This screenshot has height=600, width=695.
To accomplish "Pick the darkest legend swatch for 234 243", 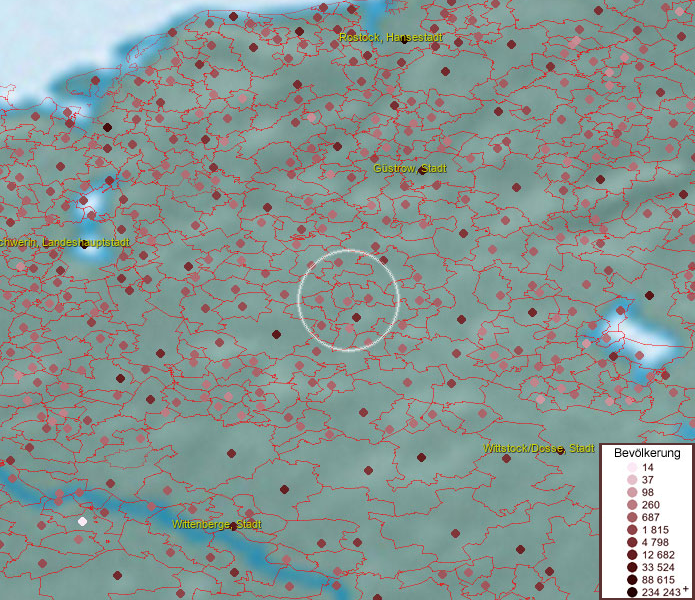I will click(632, 592).
